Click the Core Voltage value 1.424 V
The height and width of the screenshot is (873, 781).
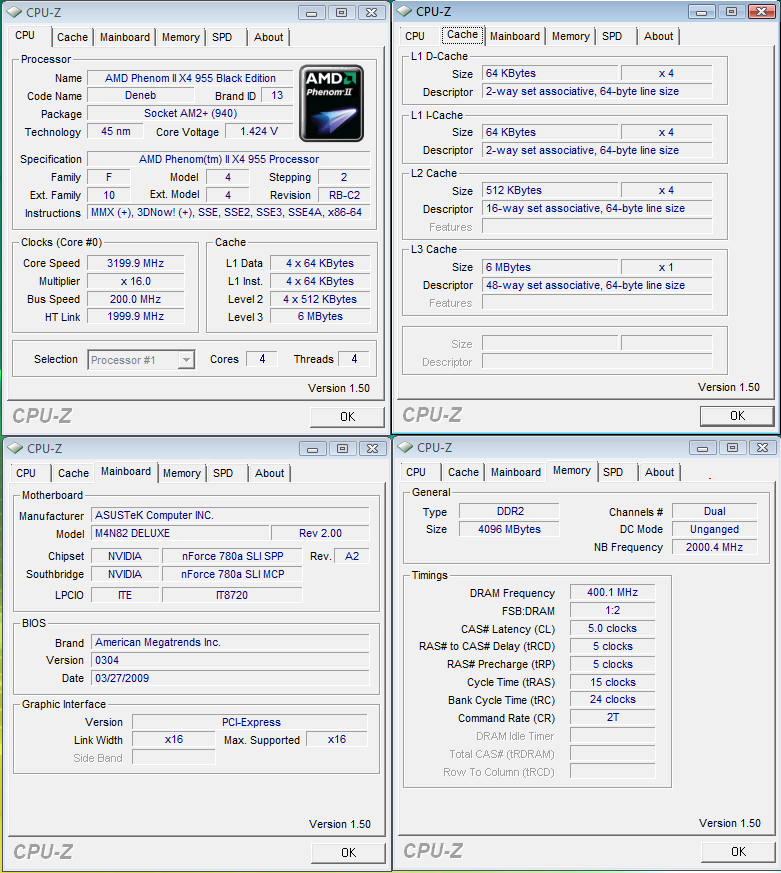pos(259,131)
